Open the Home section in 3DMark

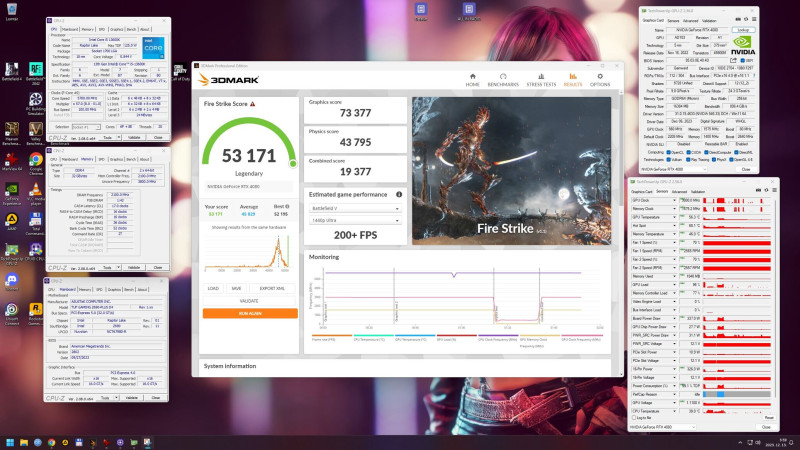pos(472,80)
